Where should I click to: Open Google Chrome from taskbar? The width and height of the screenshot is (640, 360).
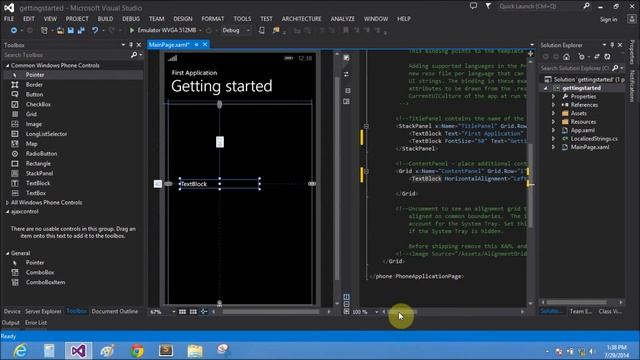(x=137, y=351)
